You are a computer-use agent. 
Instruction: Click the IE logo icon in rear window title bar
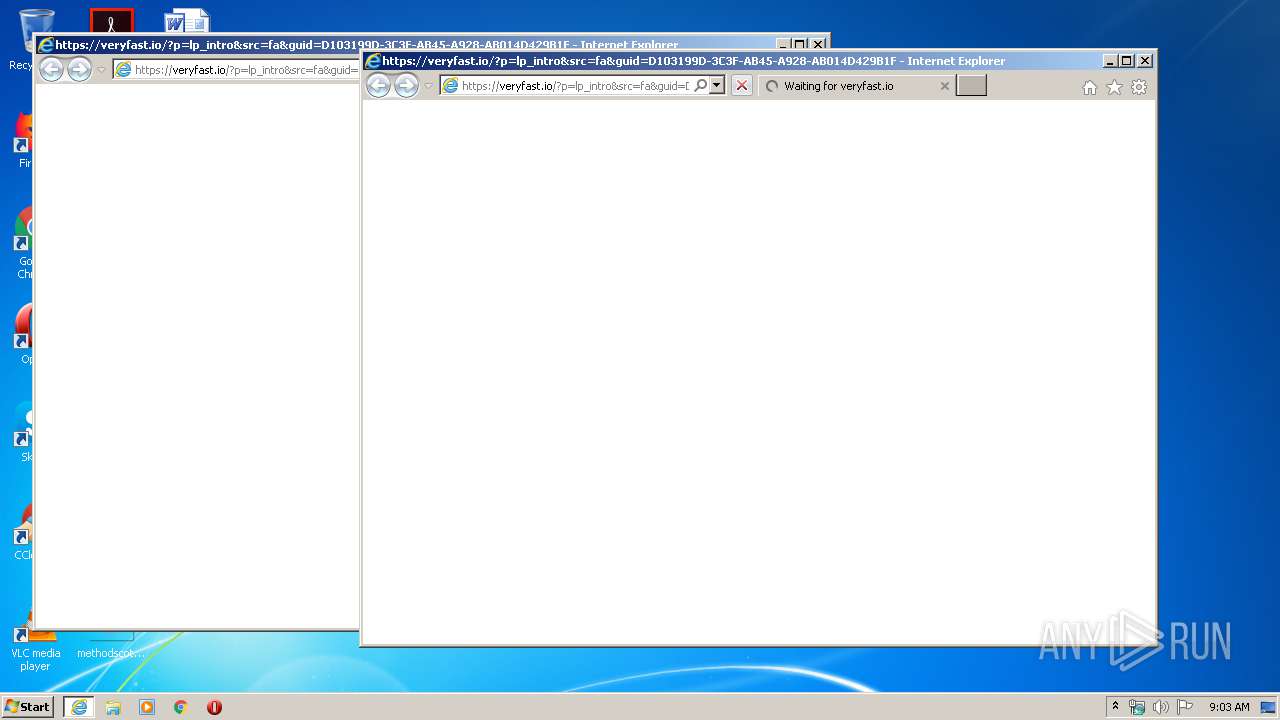tap(46, 45)
